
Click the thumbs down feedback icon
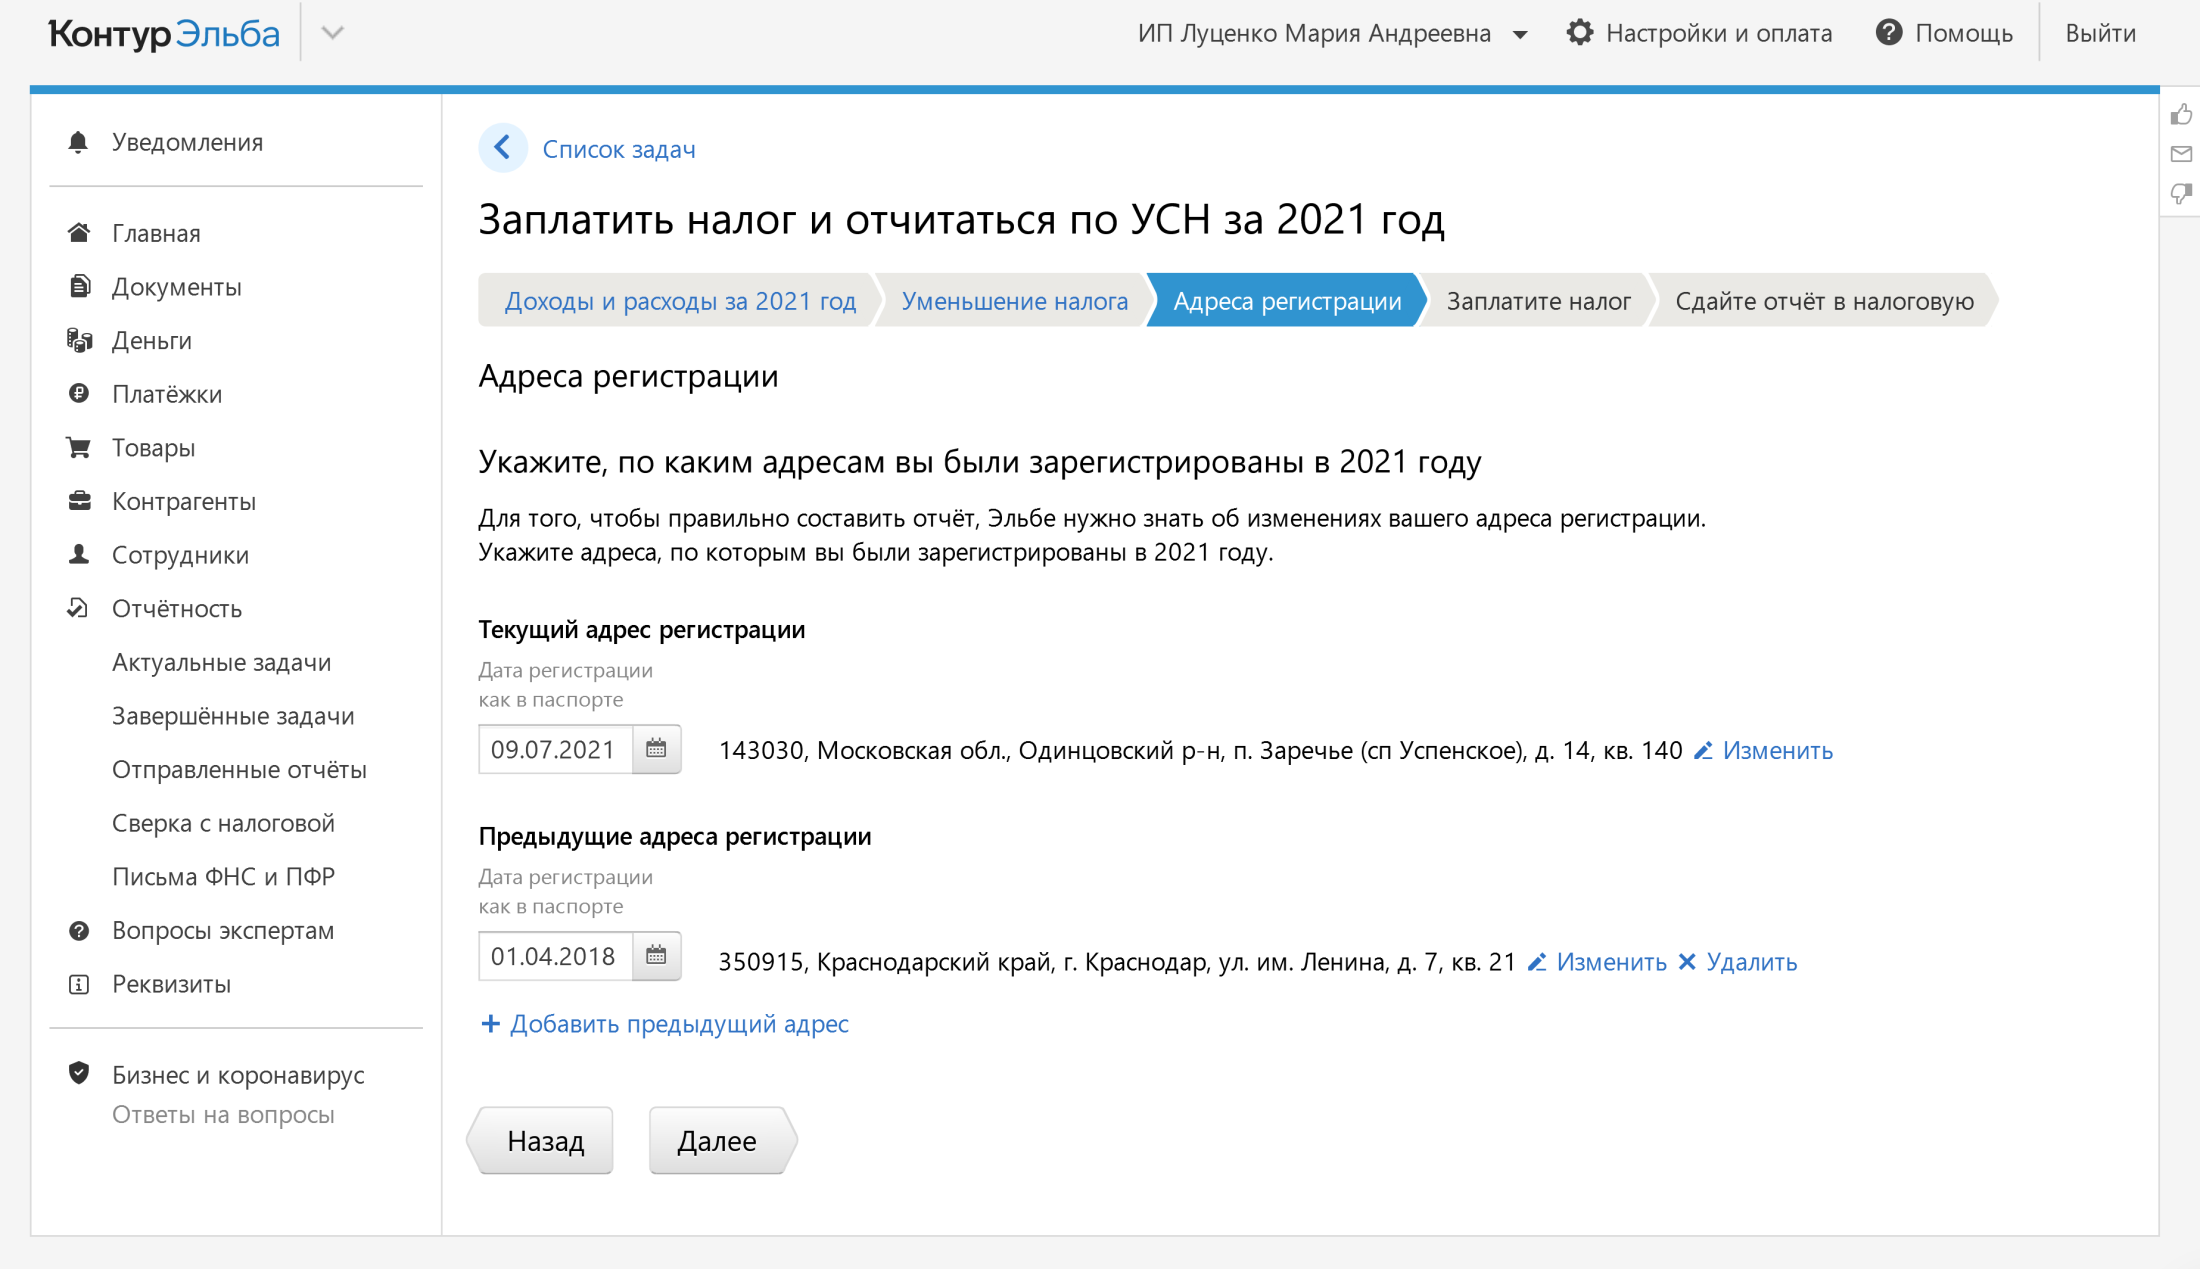click(2181, 193)
